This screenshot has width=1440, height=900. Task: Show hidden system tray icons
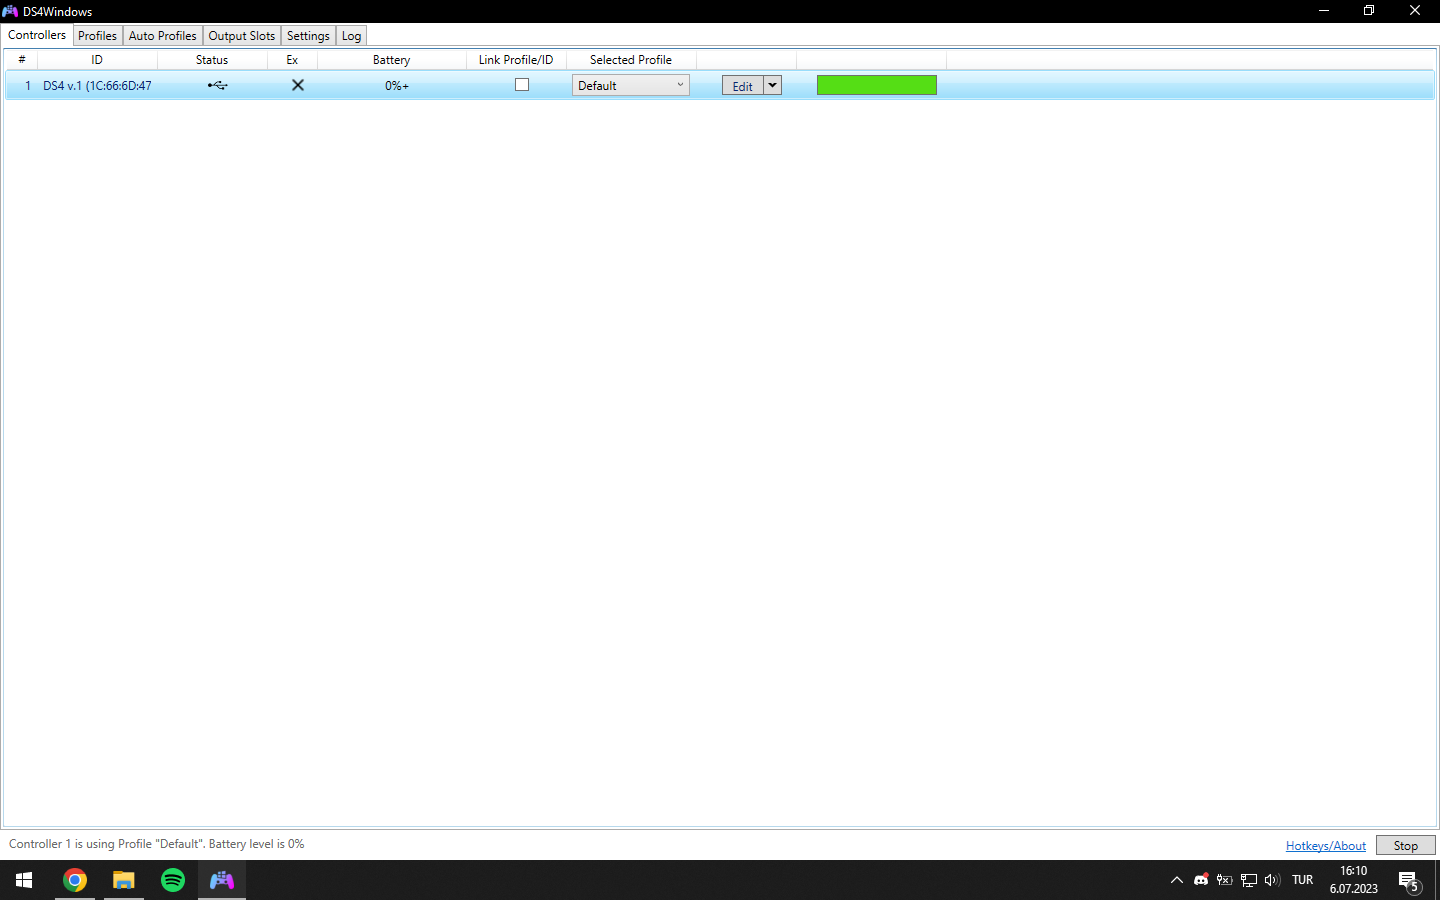click(x=1177, y=880)
